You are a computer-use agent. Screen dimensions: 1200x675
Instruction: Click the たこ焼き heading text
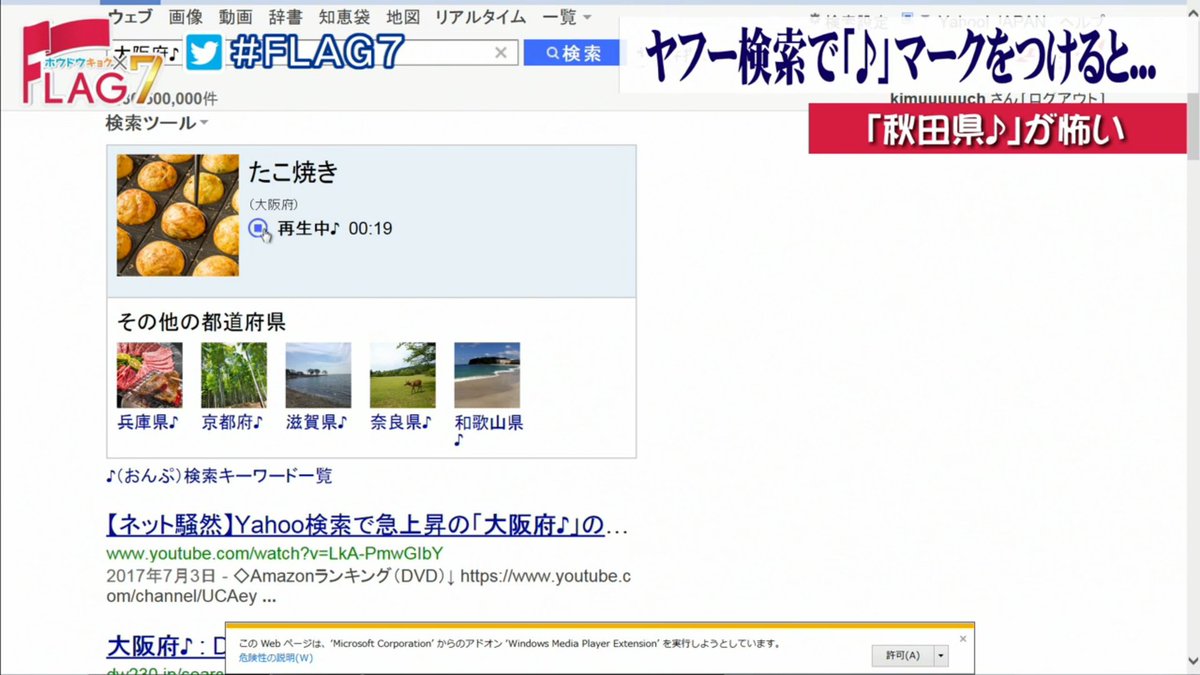click(x=294, y=172)
